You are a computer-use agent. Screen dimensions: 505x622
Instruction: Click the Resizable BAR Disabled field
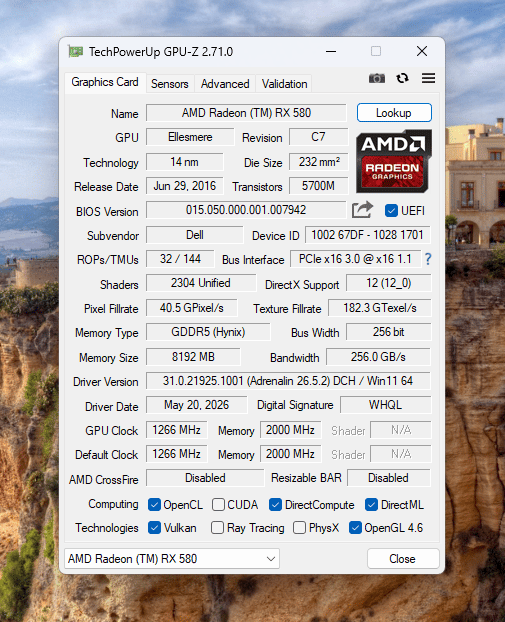click(x=388, y=478)
